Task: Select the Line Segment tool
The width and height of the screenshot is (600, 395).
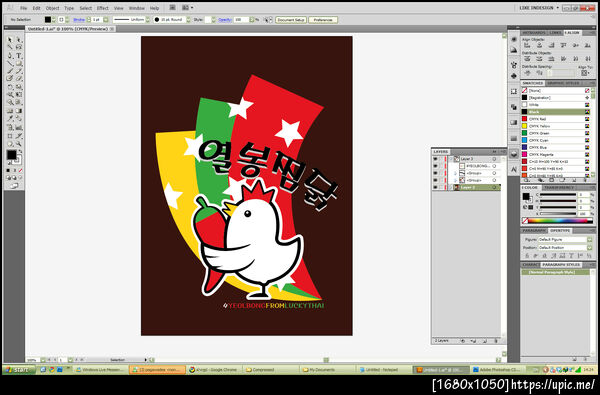Action: pos(10,64)
